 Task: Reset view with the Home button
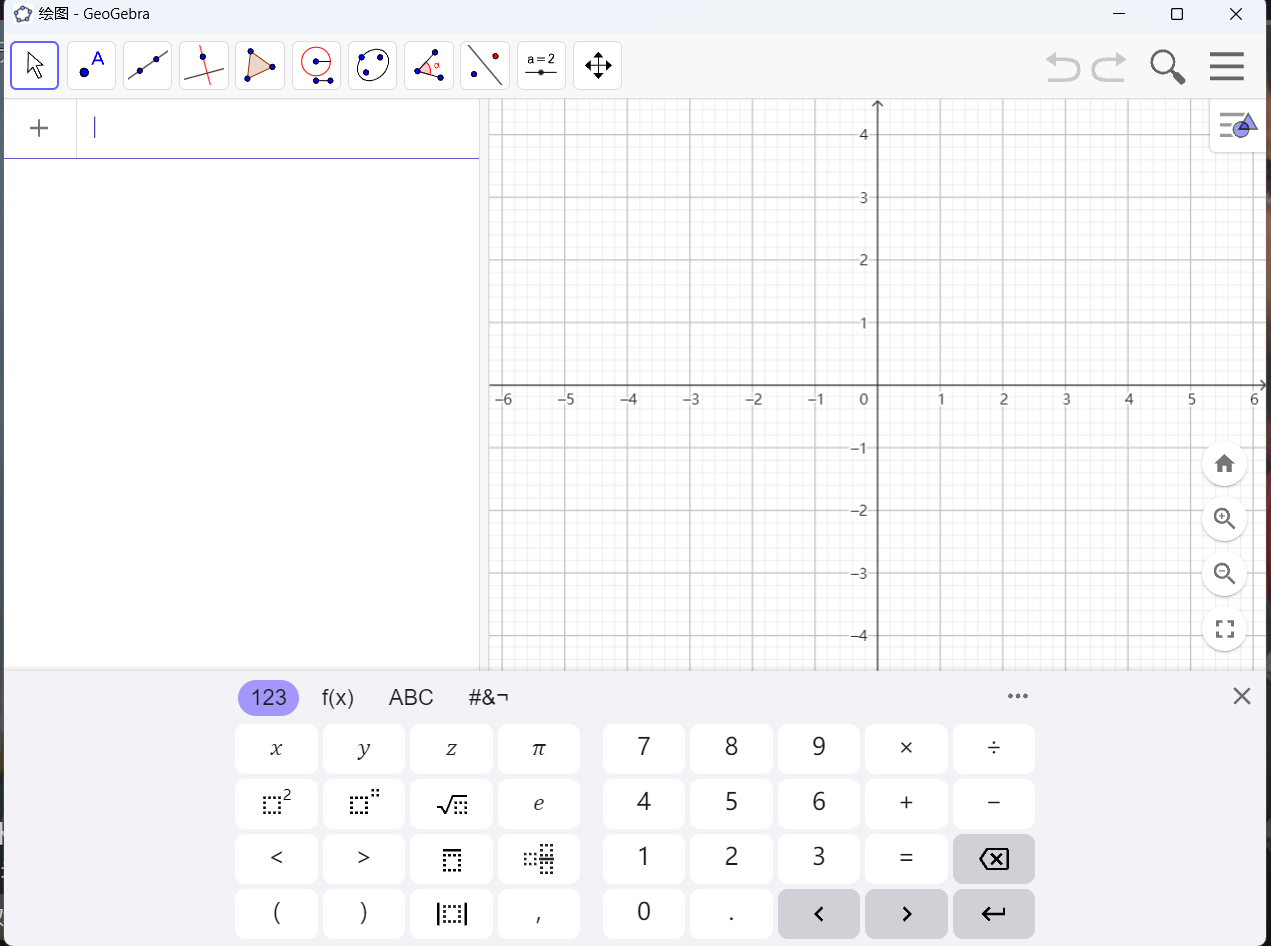click(x=1224, y=464)
